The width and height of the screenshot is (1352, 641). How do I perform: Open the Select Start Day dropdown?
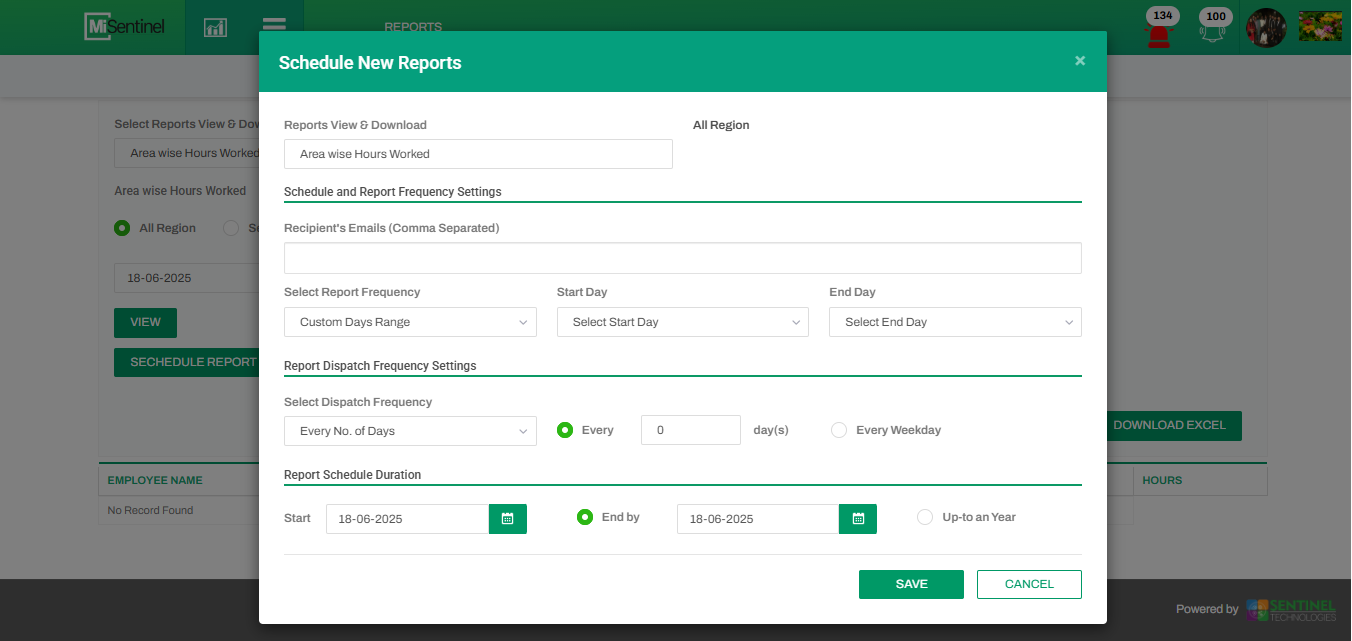(x=682, y=322)
